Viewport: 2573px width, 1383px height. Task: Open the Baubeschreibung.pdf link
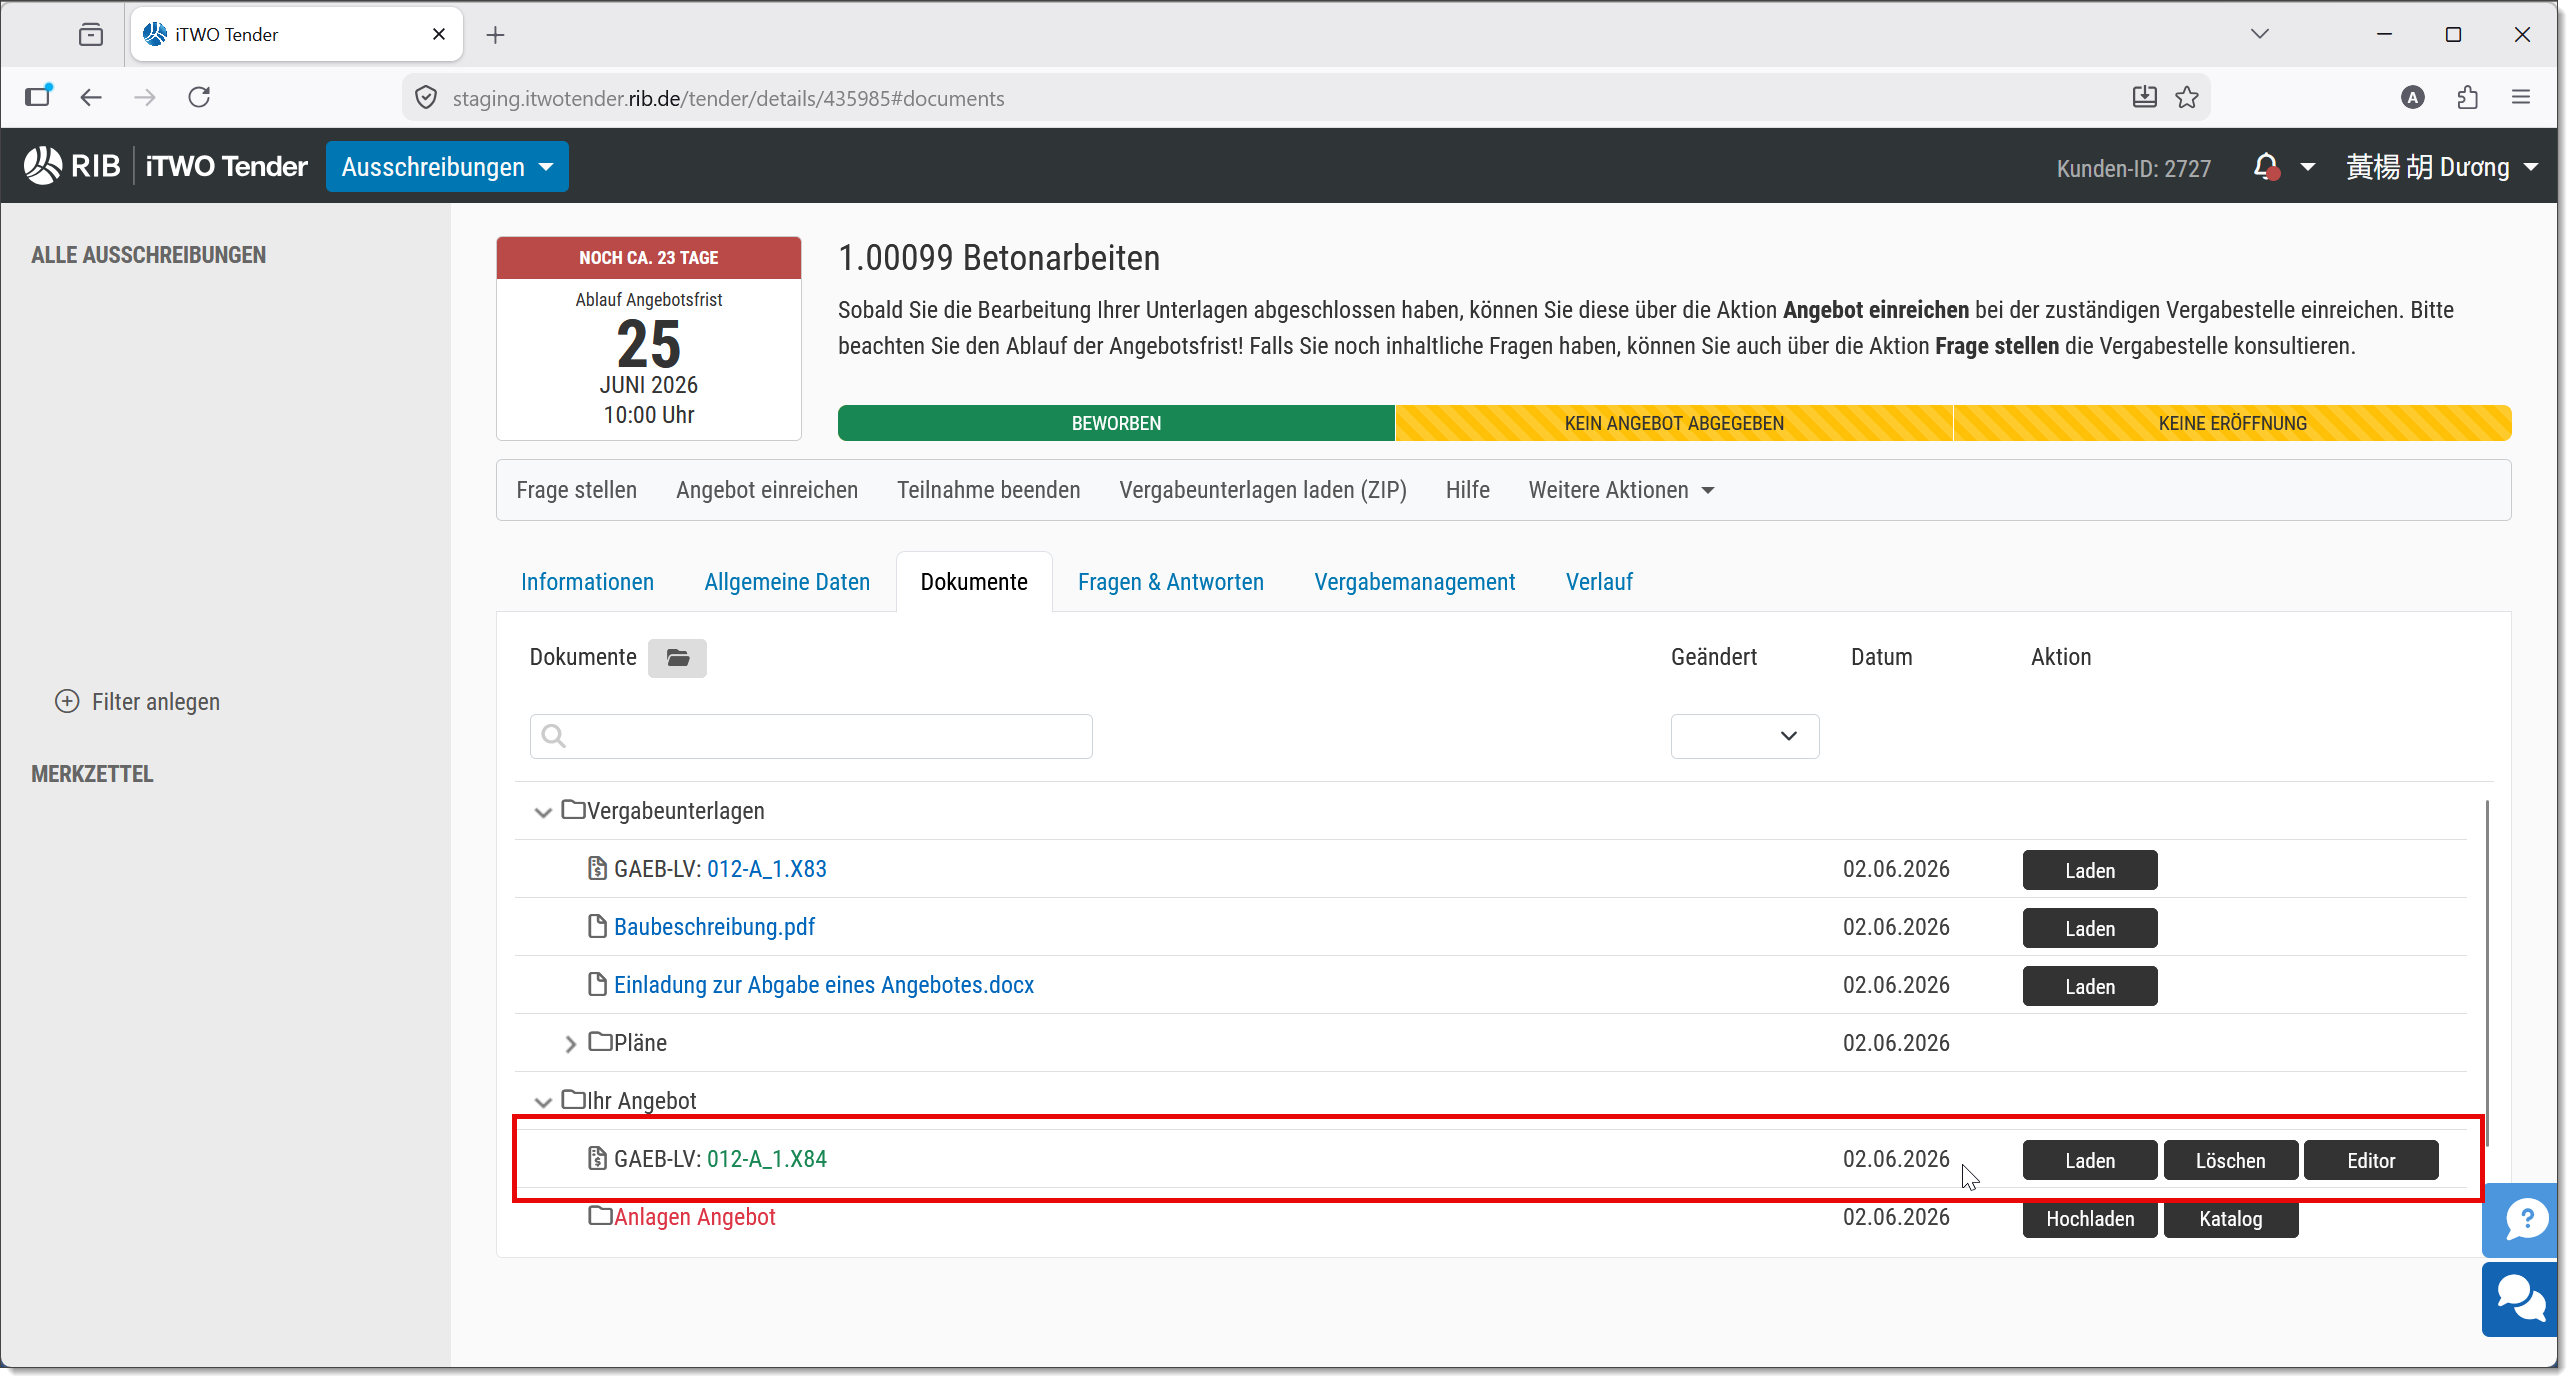coord(714,927)
